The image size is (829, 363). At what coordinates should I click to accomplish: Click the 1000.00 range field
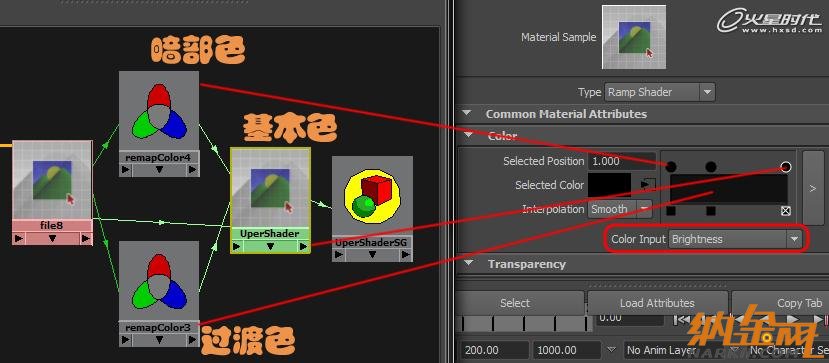pos(567,350)
